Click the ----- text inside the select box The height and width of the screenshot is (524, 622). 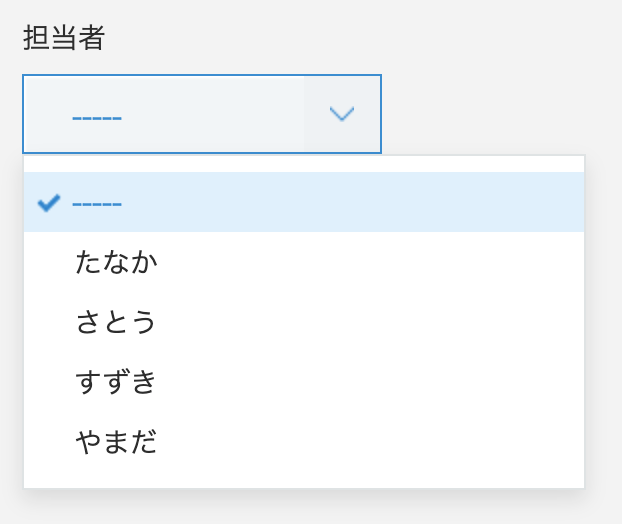tap(97, 117)
